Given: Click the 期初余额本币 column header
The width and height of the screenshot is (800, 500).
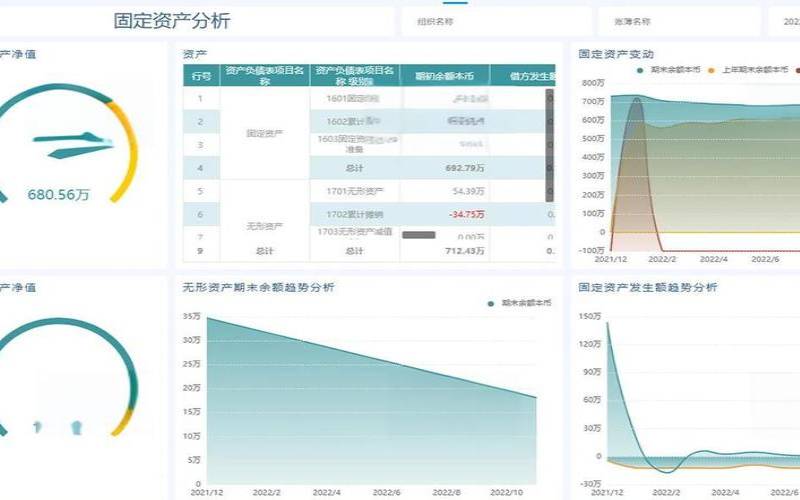Looking at the screenshot, I should [444, 75].
